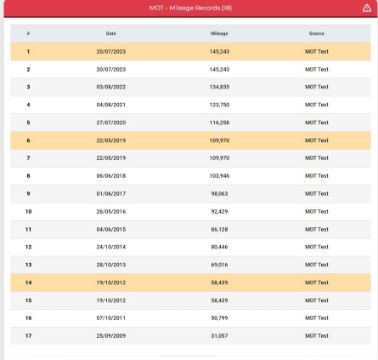378x360 pixels.
Task: Click the row number column header
Action: [x=28, y=33]
